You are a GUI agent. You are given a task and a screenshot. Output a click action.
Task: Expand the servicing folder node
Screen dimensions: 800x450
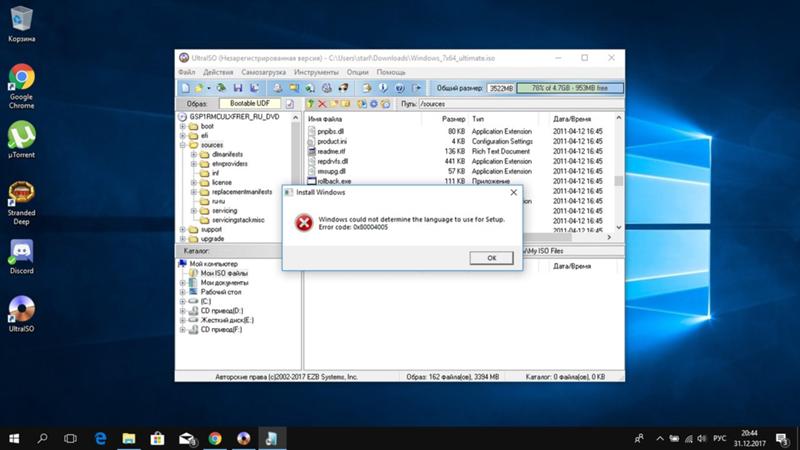194,210
